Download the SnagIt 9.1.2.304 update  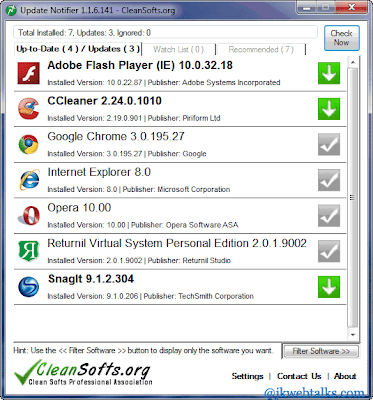pyautogui.click(x=329, y=287)
